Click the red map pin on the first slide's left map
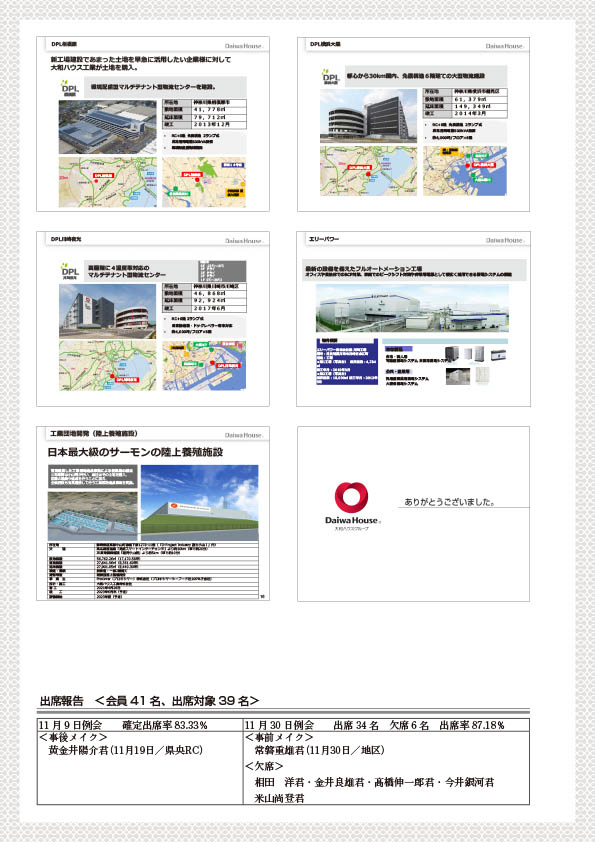The image size is (595, 842). (97, 181)
